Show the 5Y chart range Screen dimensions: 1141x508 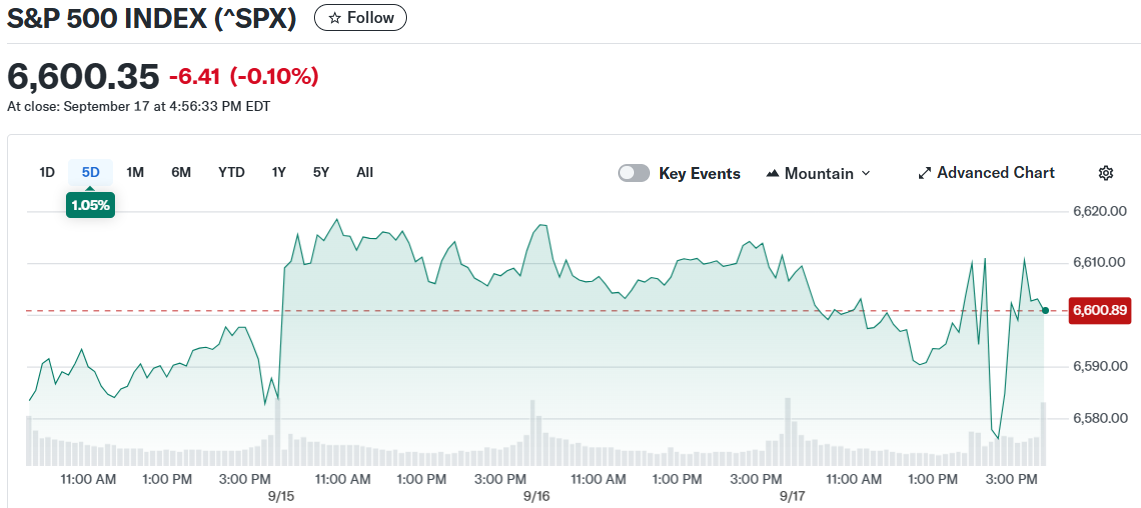click(x=321, y=172)
